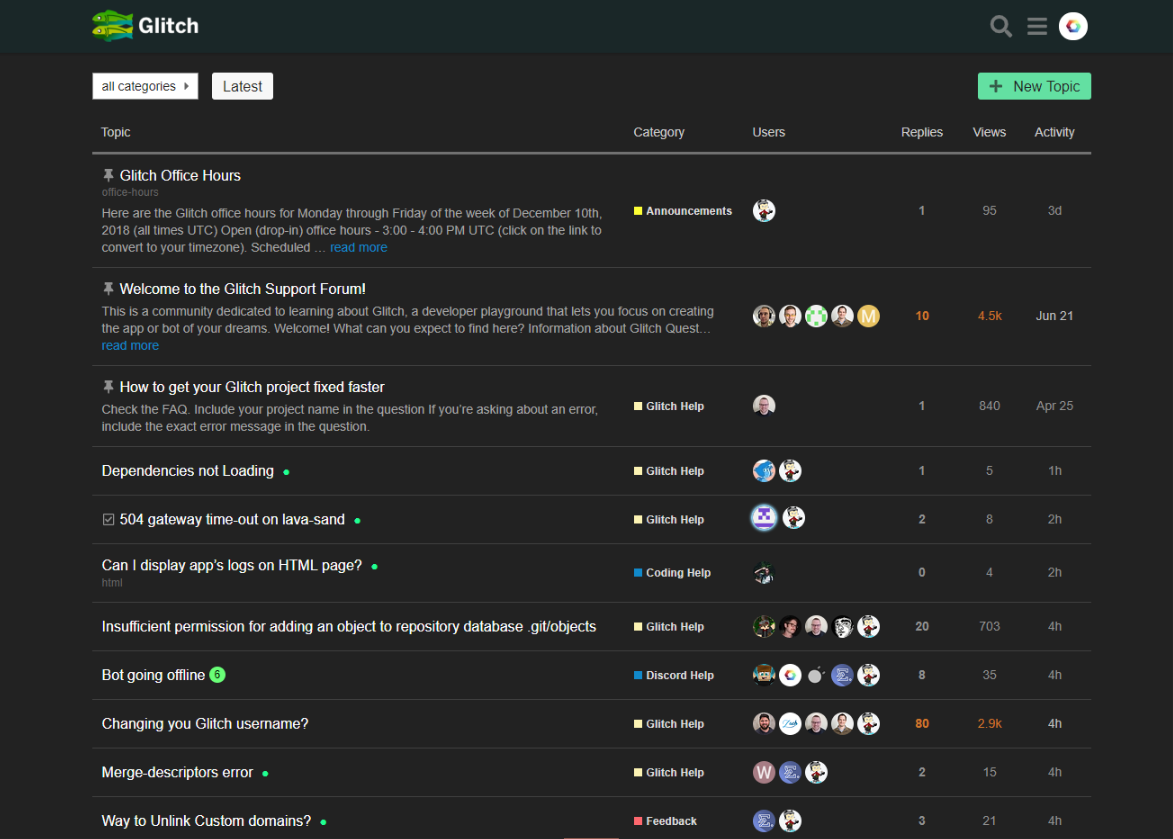
Task: Open Insufficient permission git/objects topic
Action: click(349, 627)
